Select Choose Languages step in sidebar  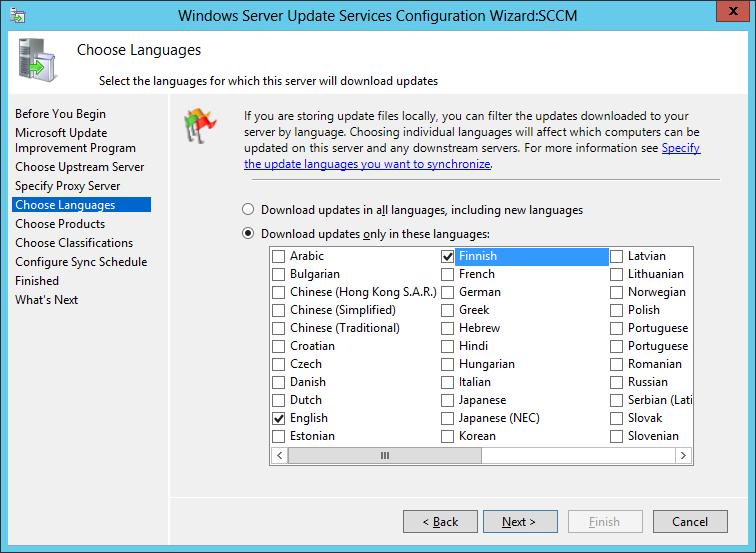81,205
